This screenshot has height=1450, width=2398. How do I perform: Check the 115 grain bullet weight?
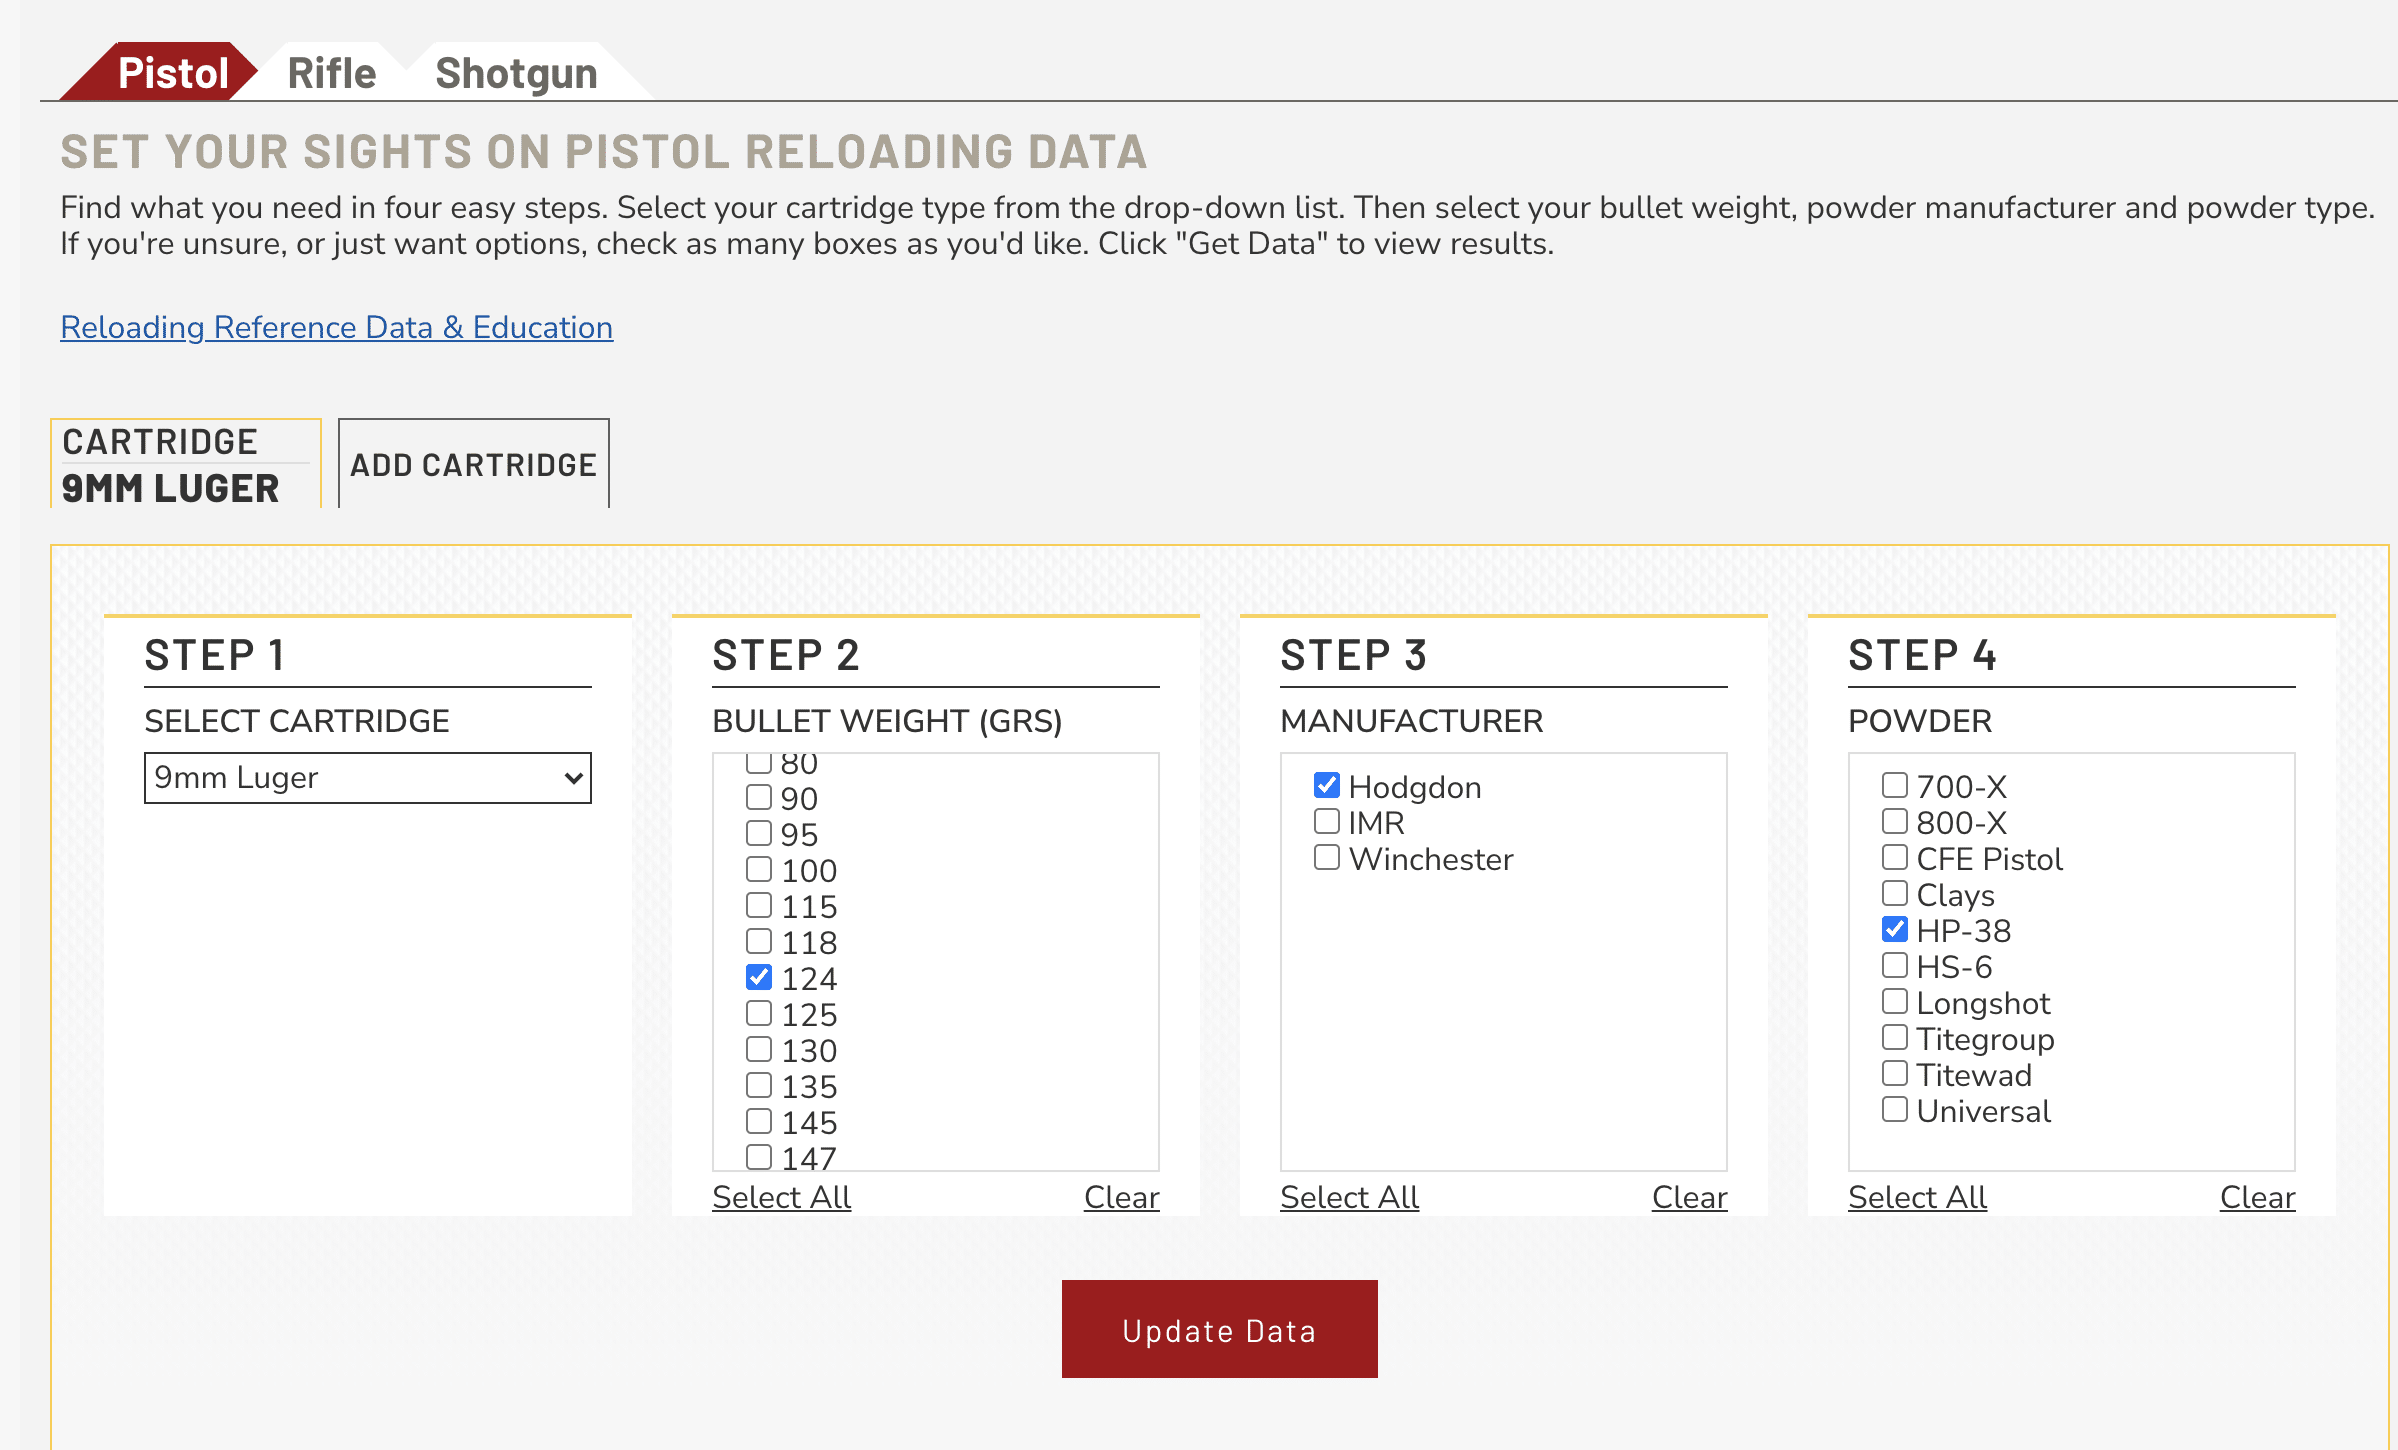759,906
